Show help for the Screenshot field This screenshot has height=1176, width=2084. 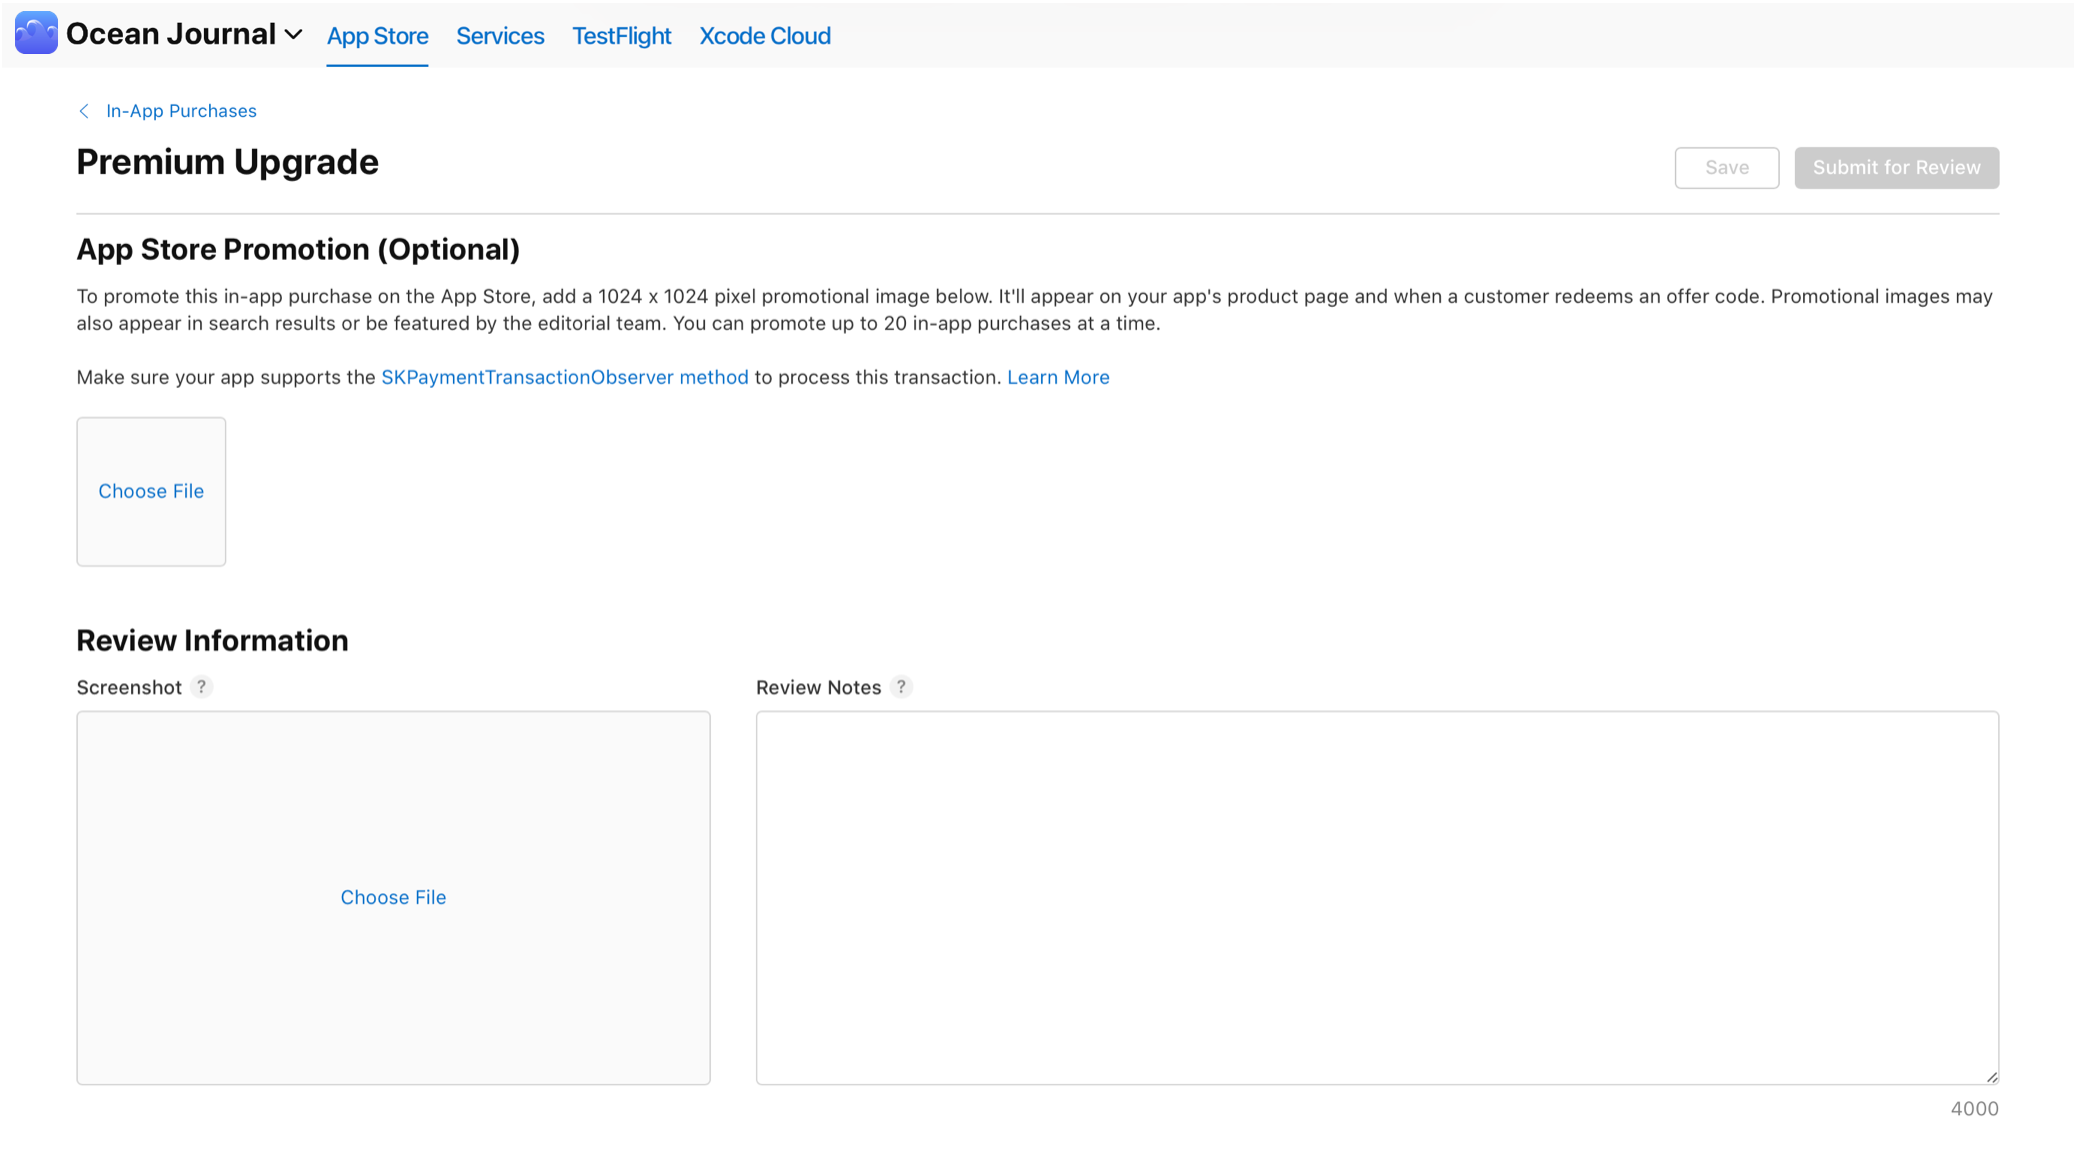click(201, 687)
